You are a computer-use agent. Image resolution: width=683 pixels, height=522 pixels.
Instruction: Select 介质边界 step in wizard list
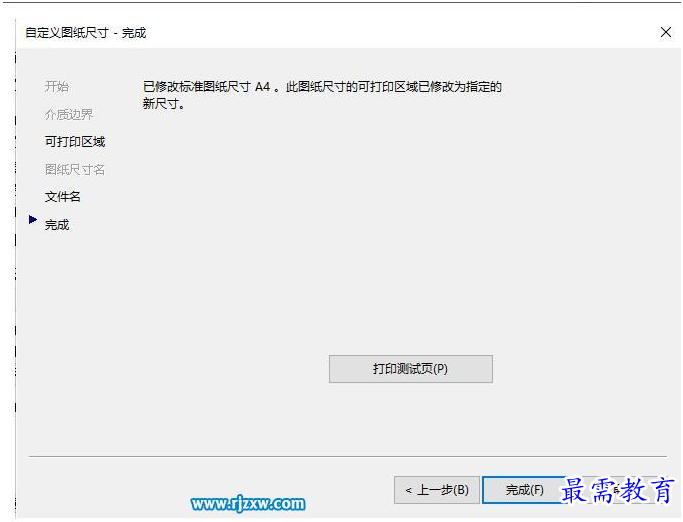(69, 114)
